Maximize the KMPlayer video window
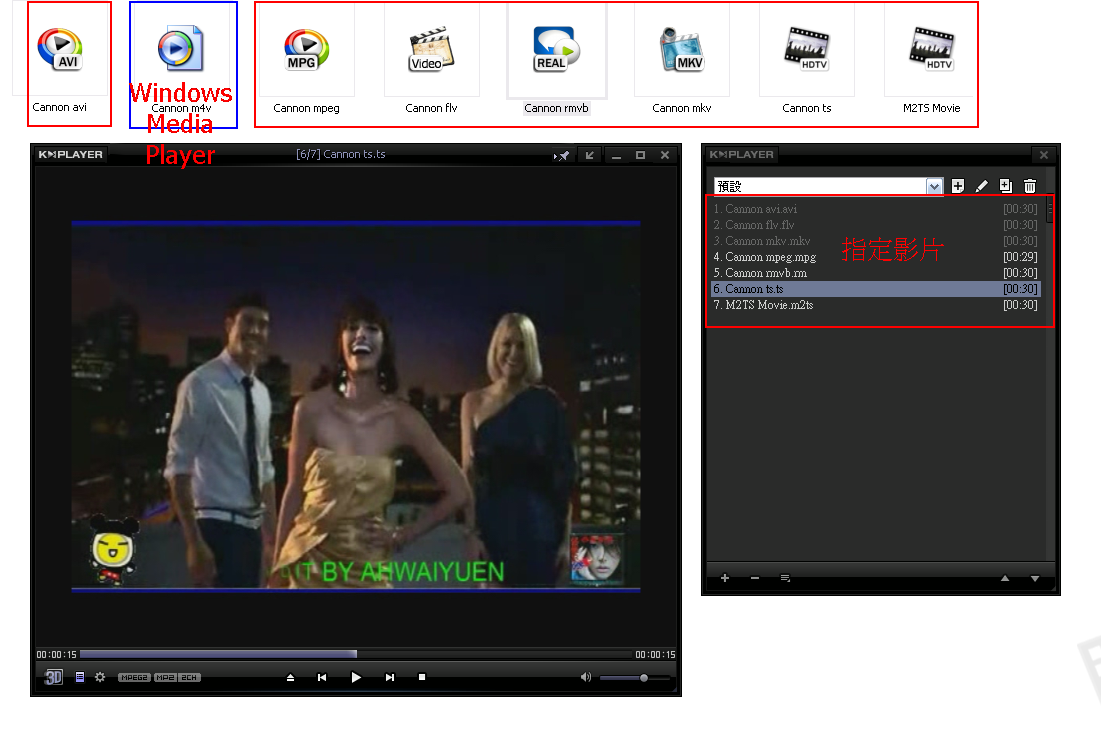The height and width of the screenshot is (732, 1101). (x=640, y=155)
